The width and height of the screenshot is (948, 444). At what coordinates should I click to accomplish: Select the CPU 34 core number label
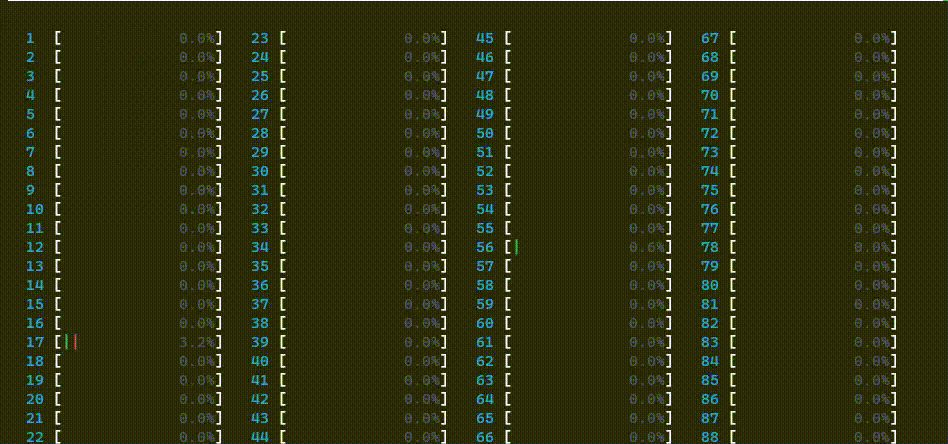(260, 247)
